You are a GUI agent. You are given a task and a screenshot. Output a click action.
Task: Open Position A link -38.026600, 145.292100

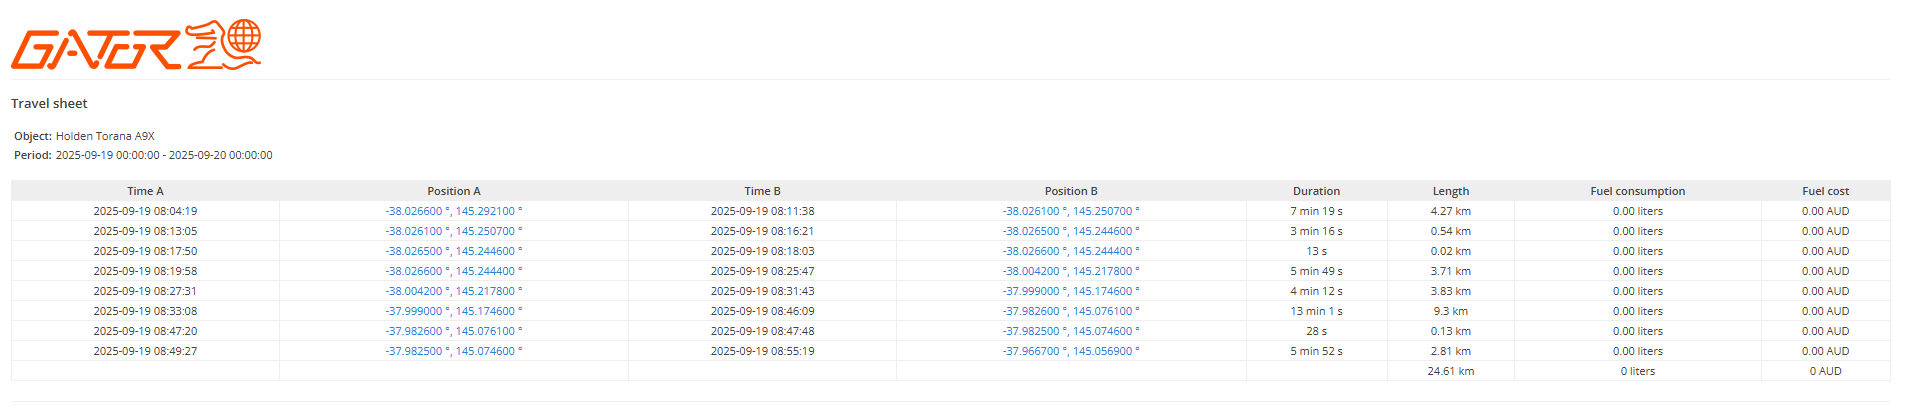[x=453, y=211]
